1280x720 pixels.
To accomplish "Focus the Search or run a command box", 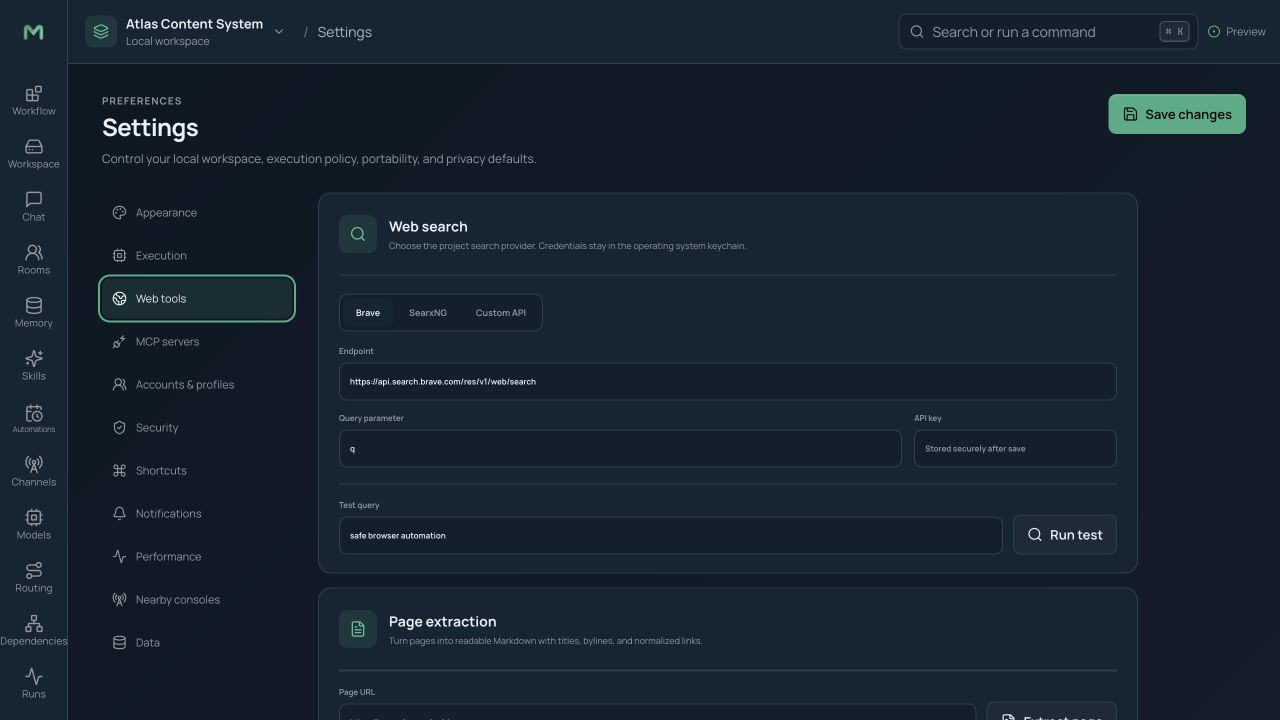I will coord(1047,32).
